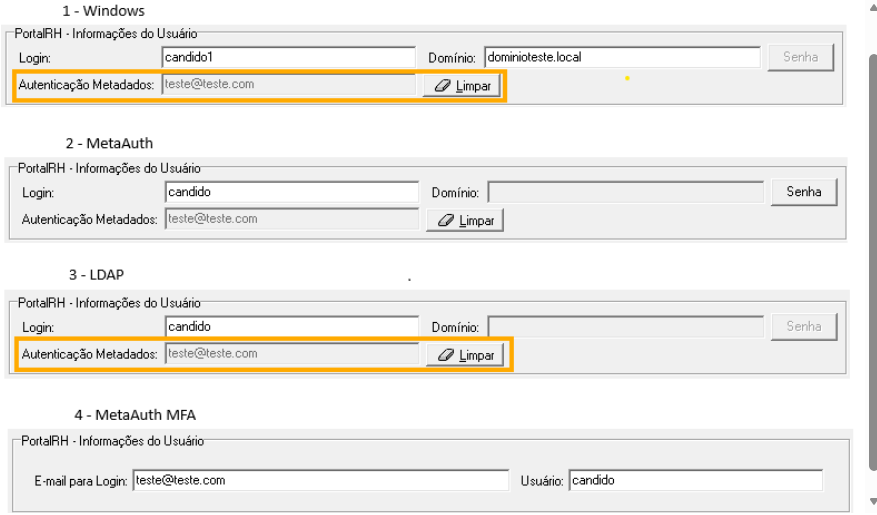Select the Login field in LDAP section

tap(291, 326)
